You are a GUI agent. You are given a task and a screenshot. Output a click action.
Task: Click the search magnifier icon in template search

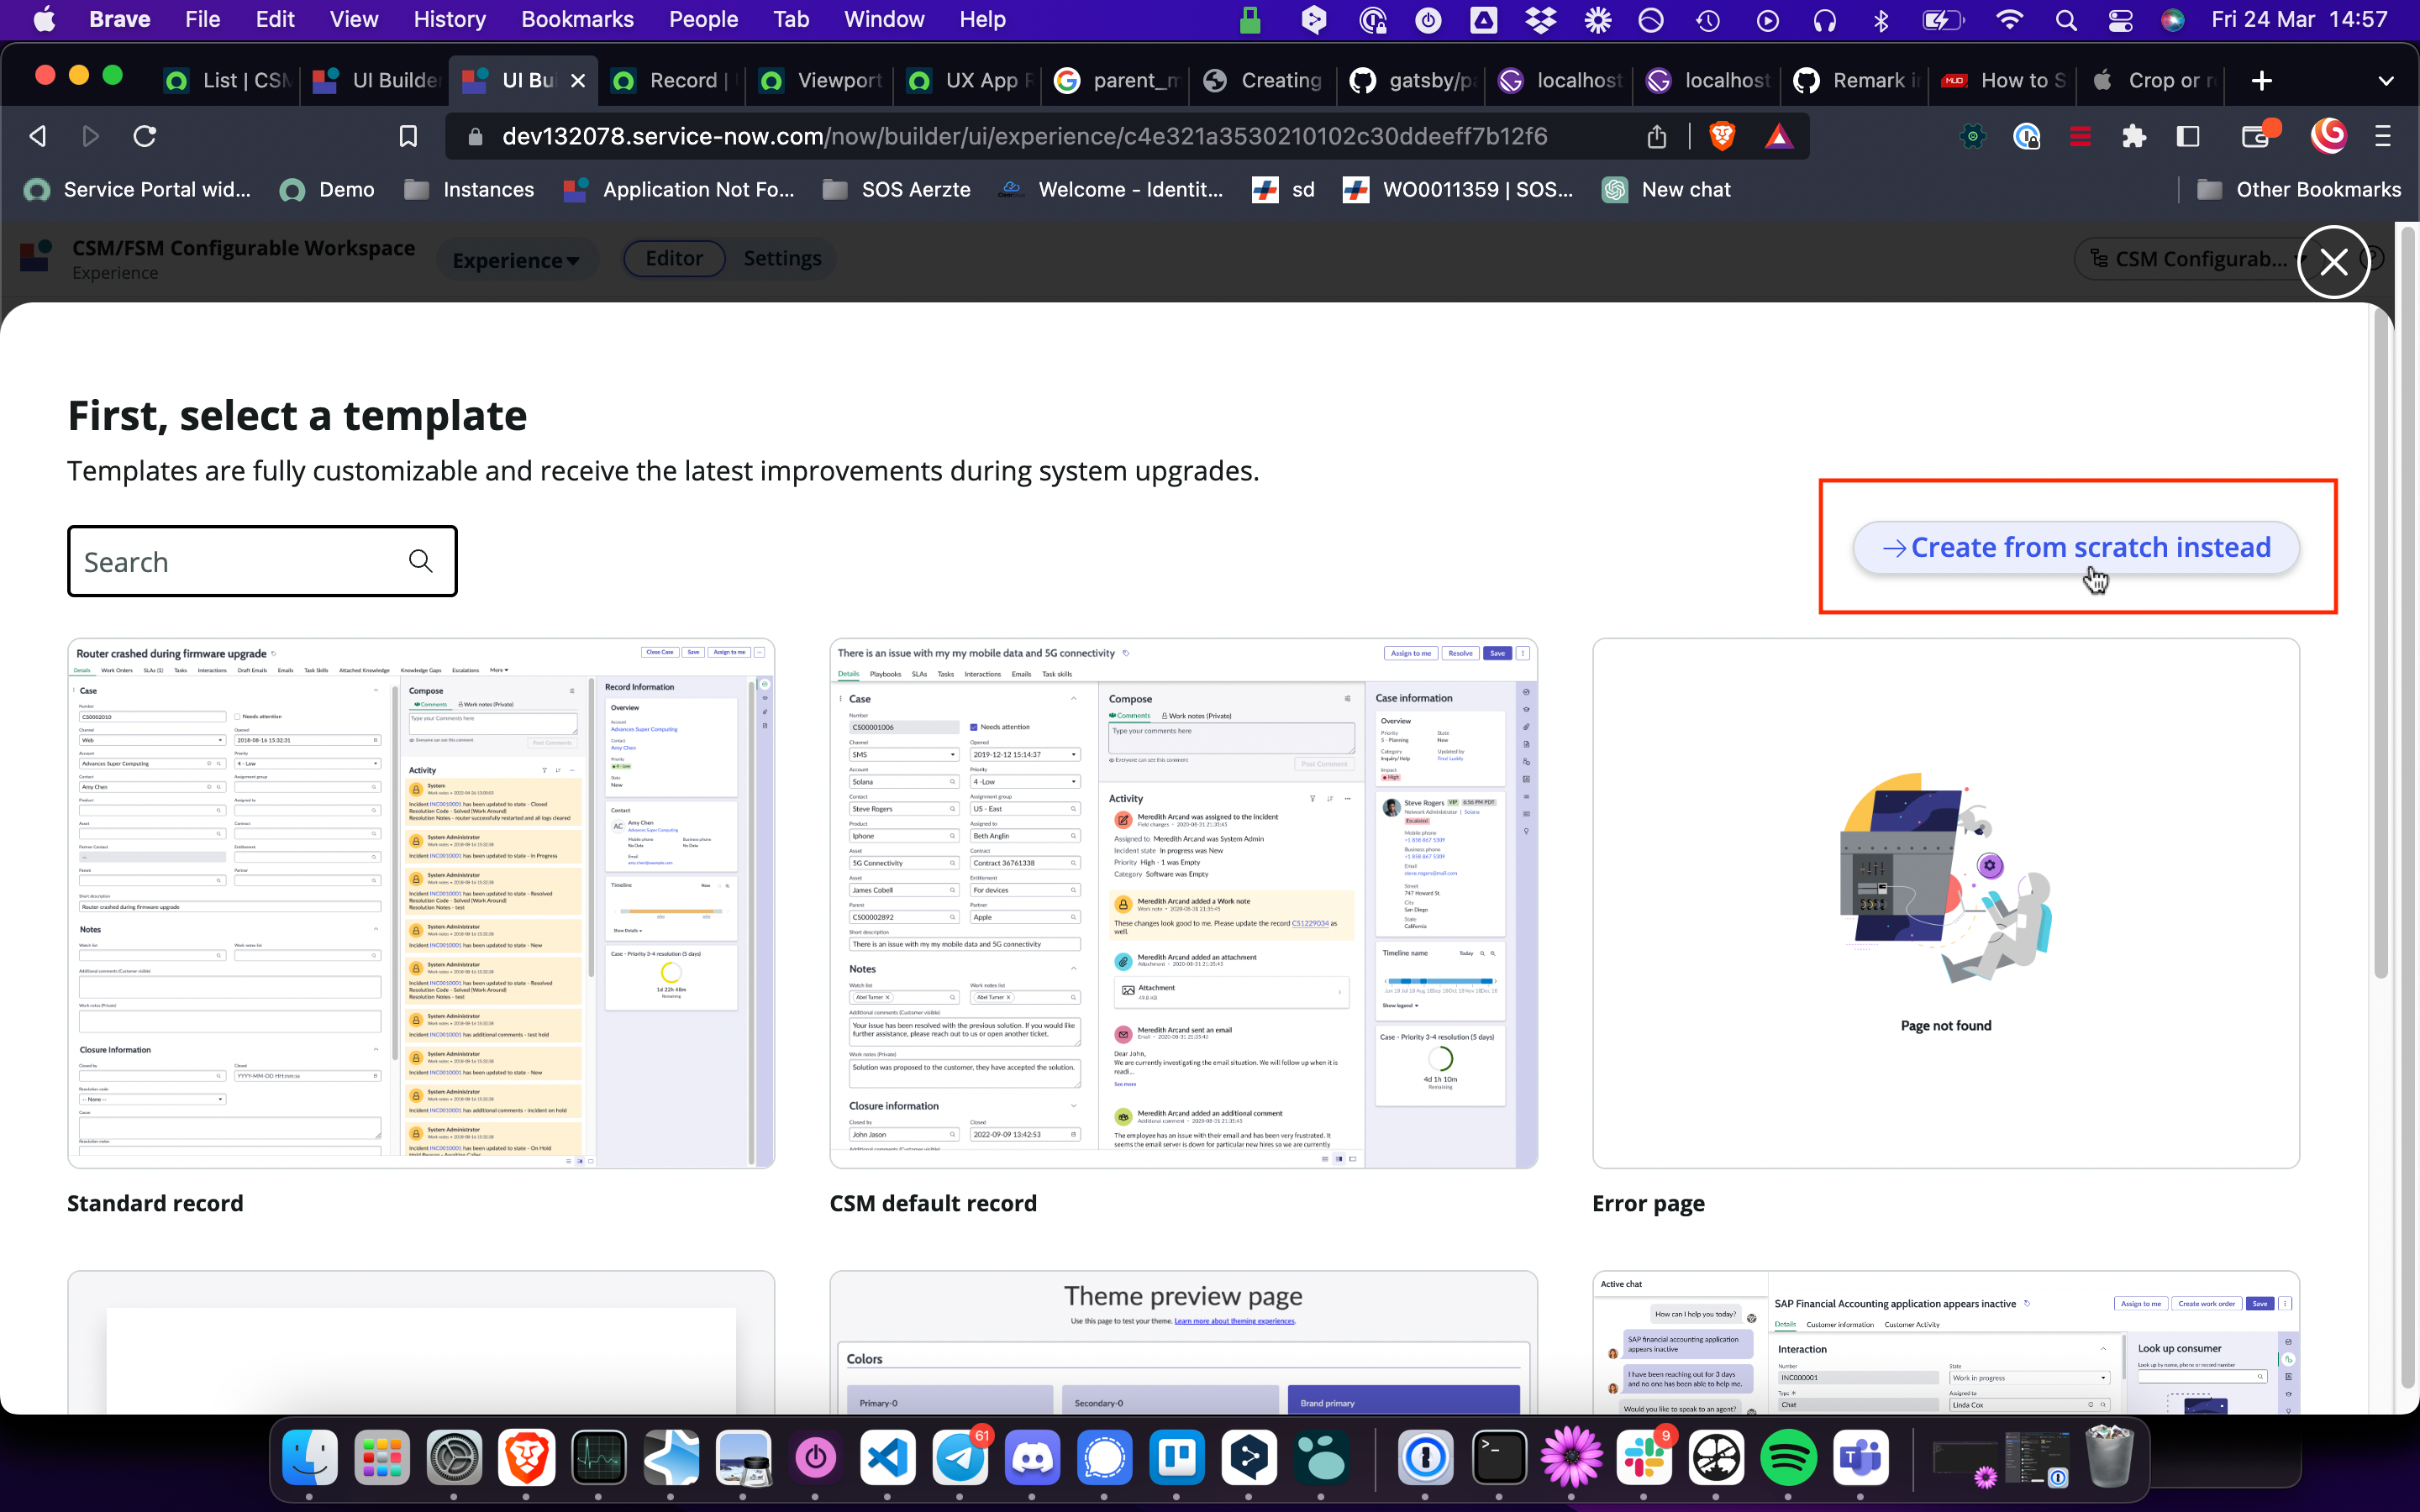click(420, 562)
